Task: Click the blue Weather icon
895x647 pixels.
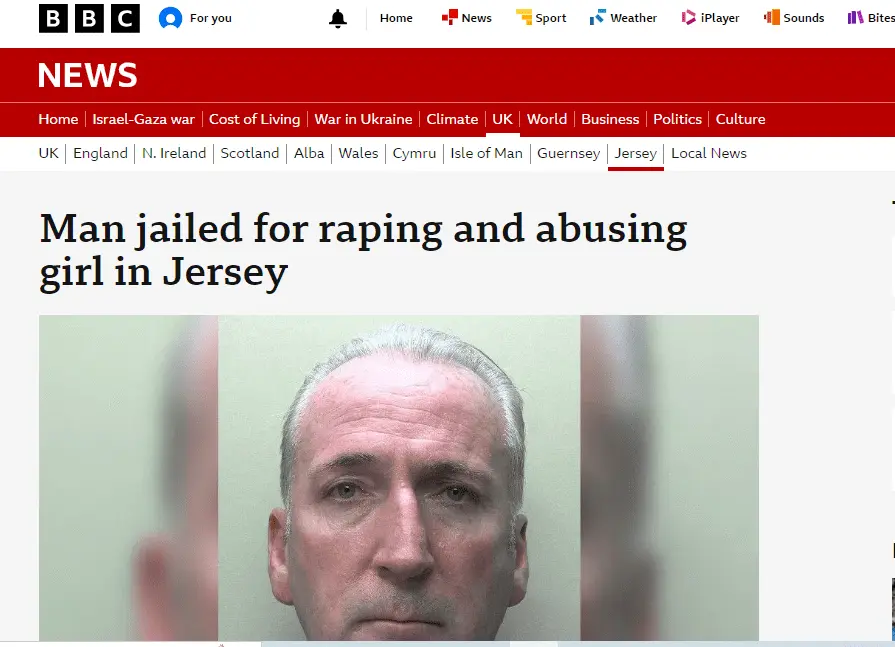Action: [598, 17]
